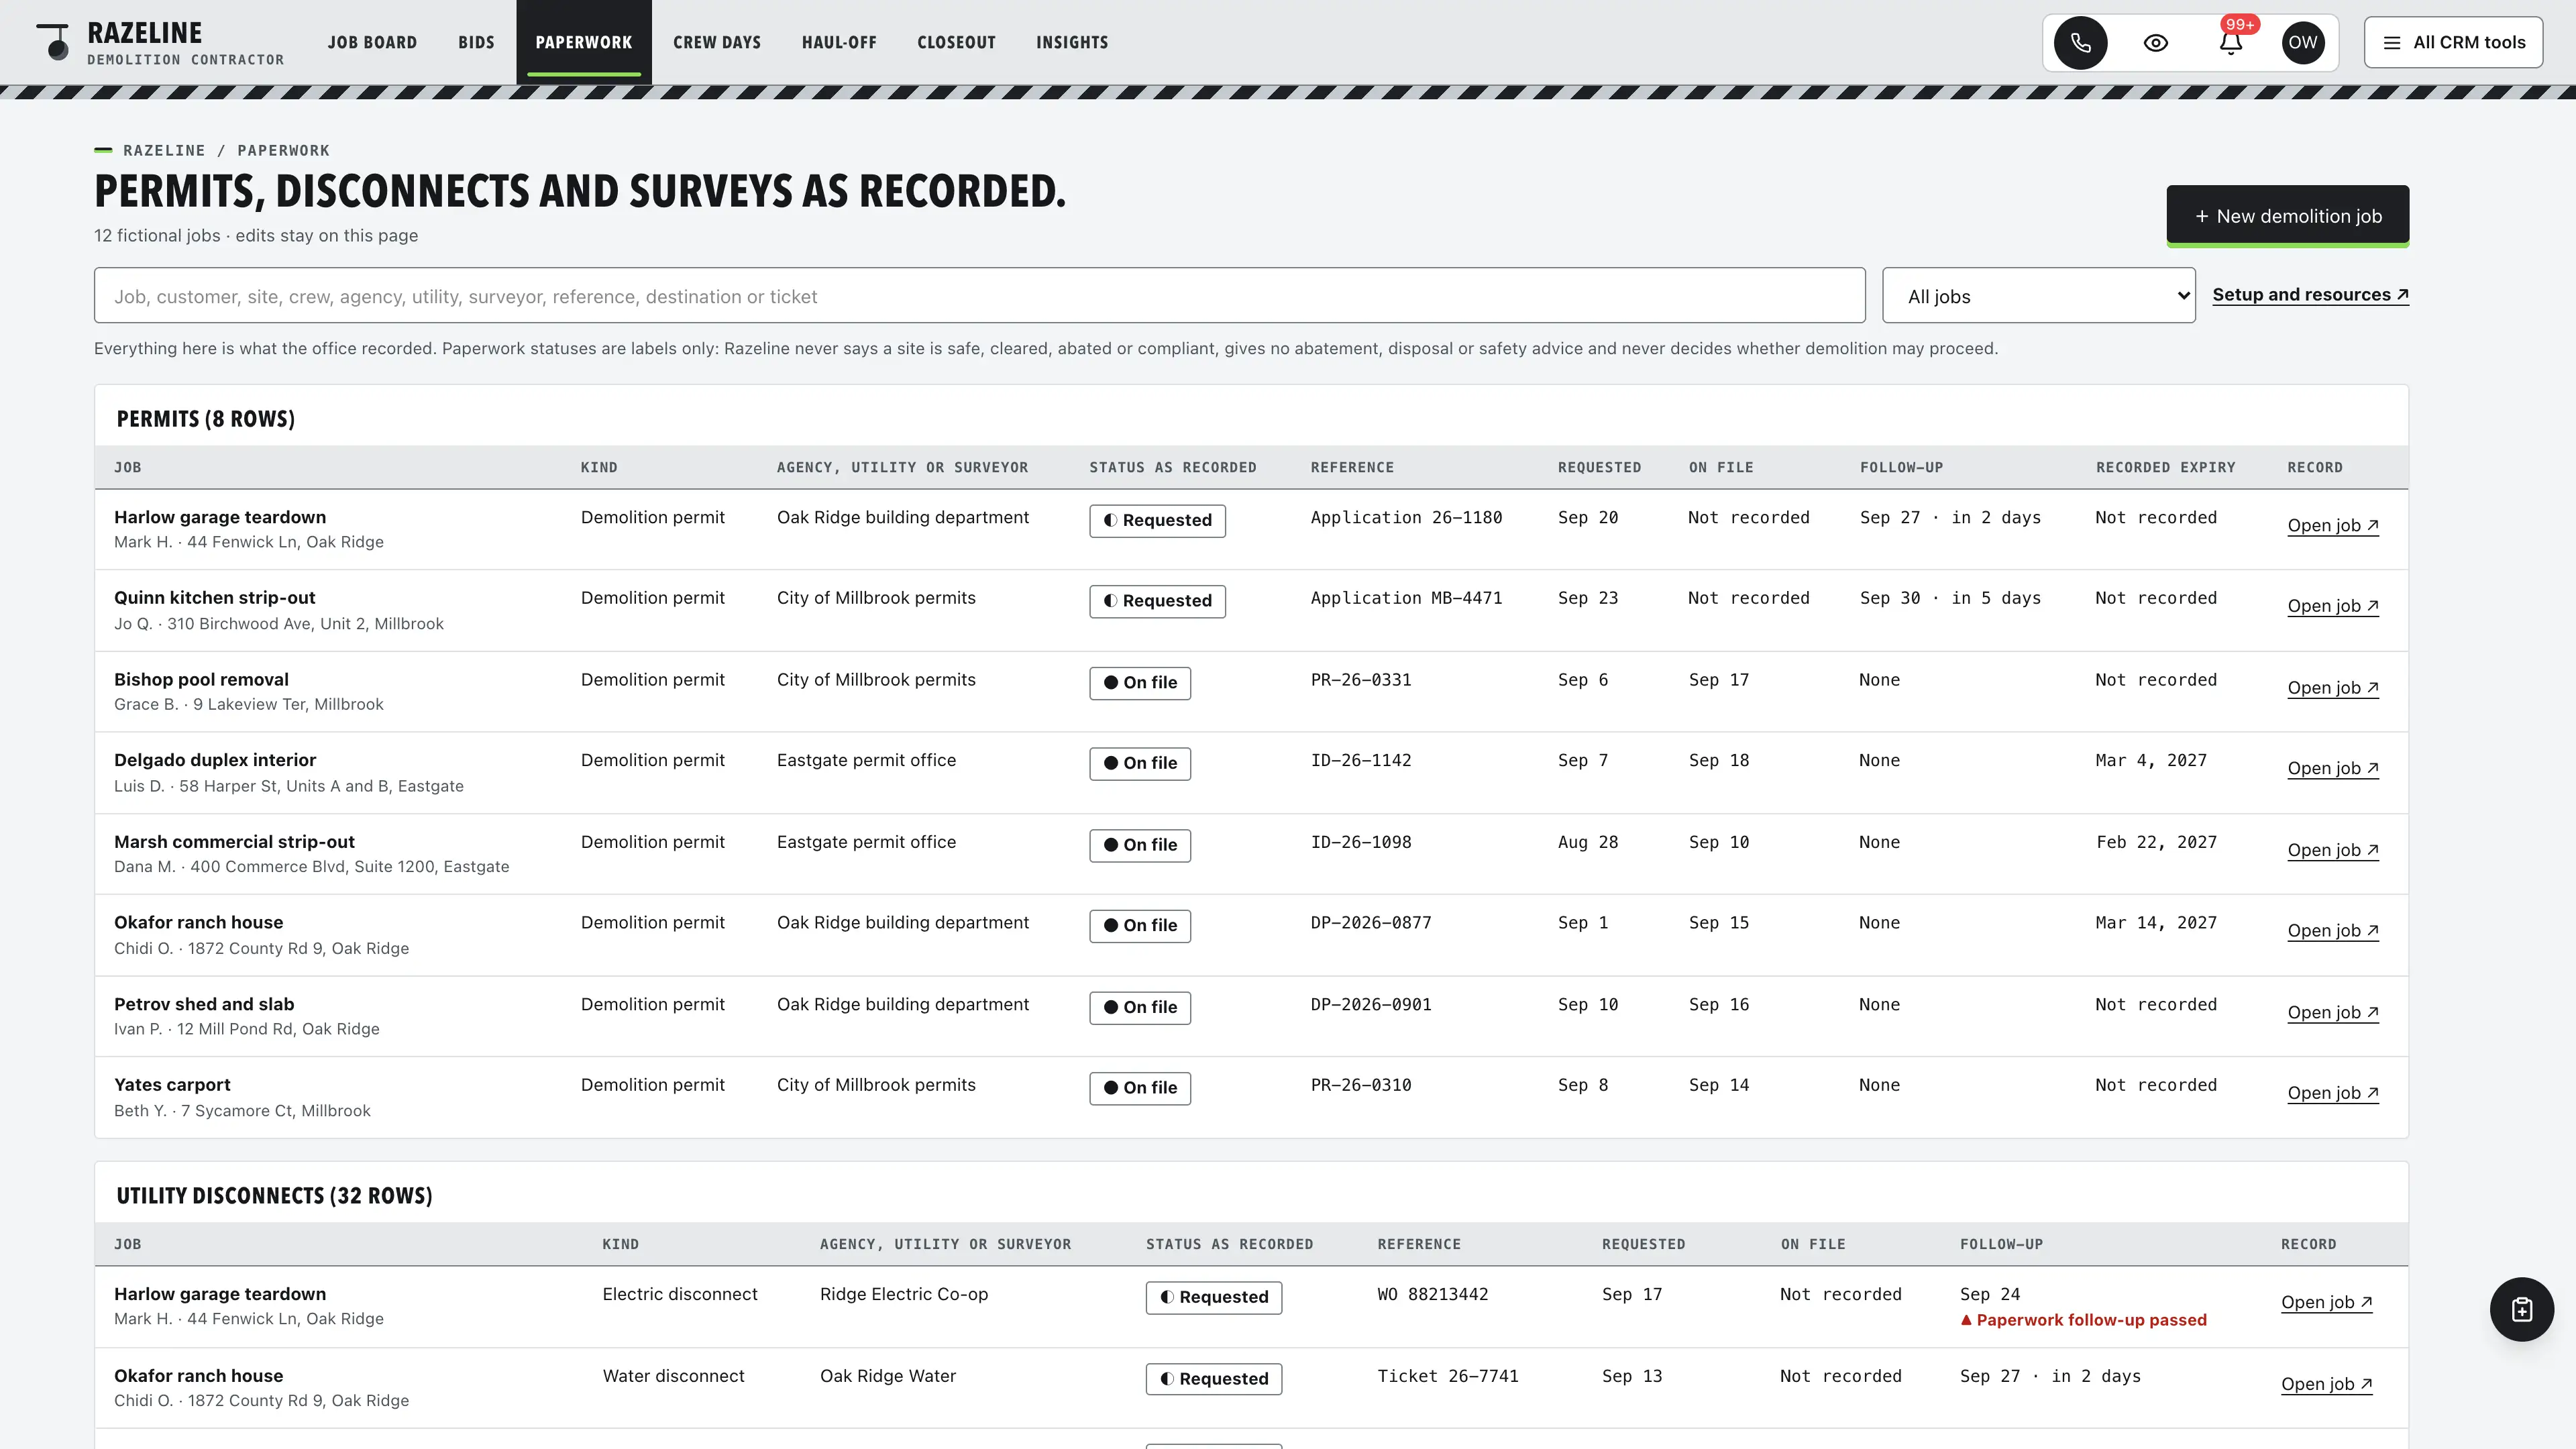Focus the job search field

tap(979, 296)
